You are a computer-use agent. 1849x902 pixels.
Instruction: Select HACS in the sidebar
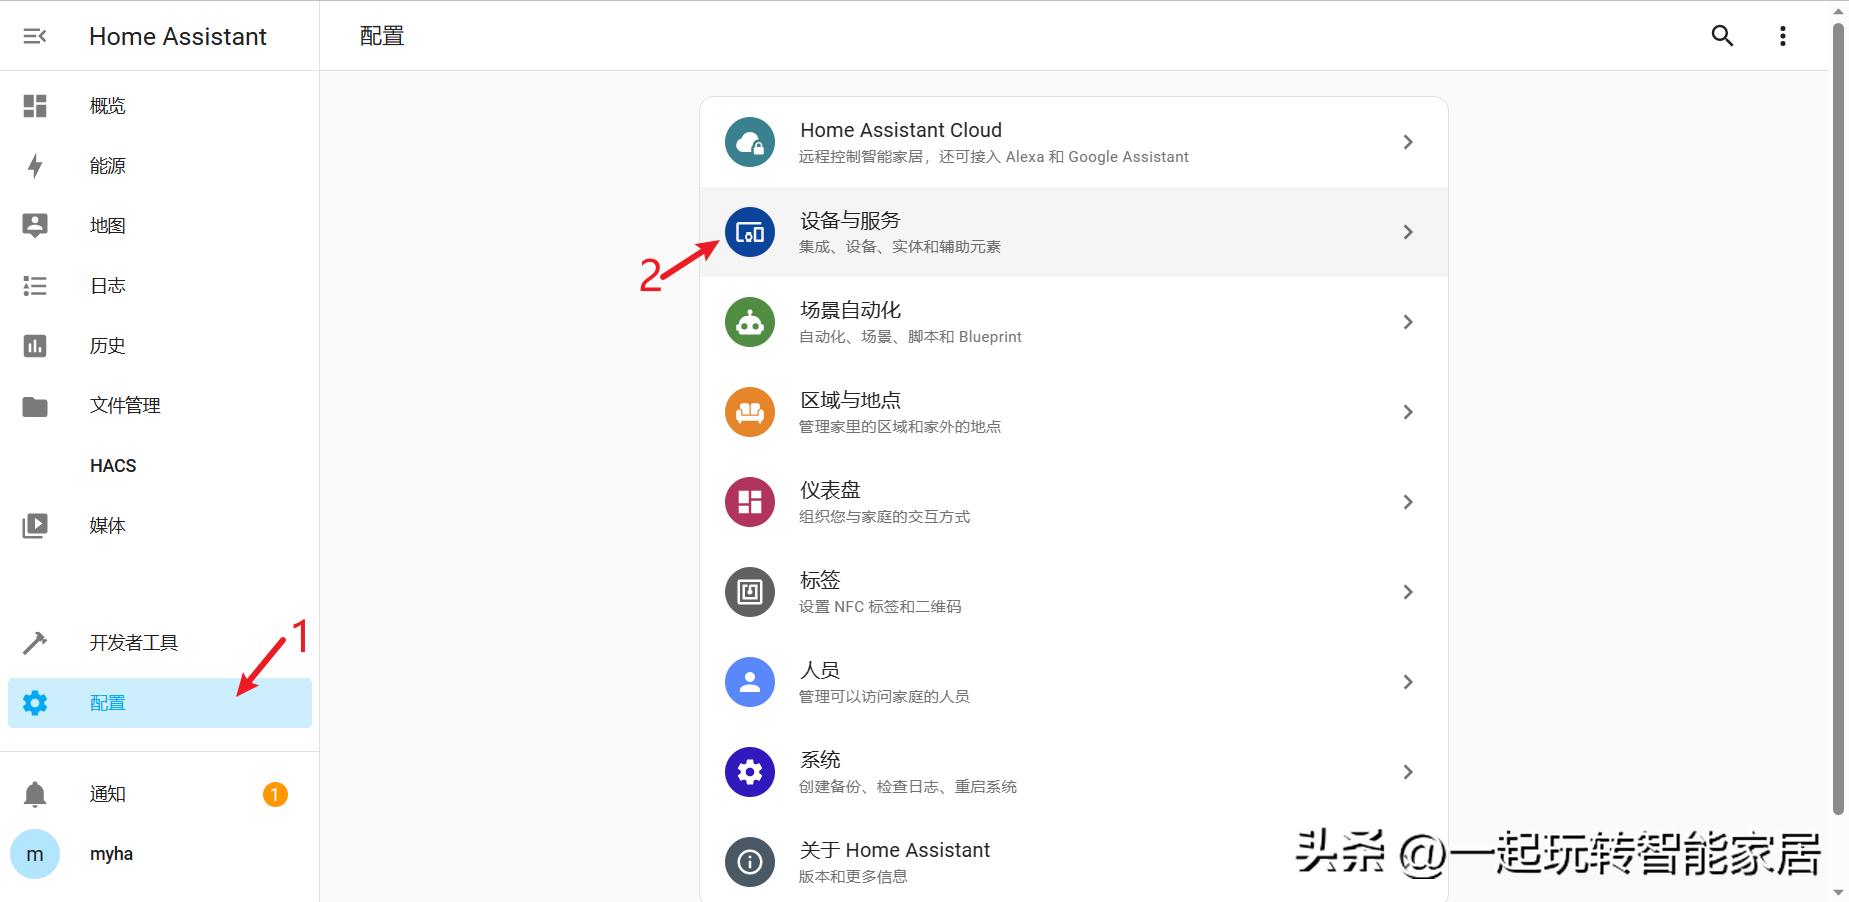113,465
